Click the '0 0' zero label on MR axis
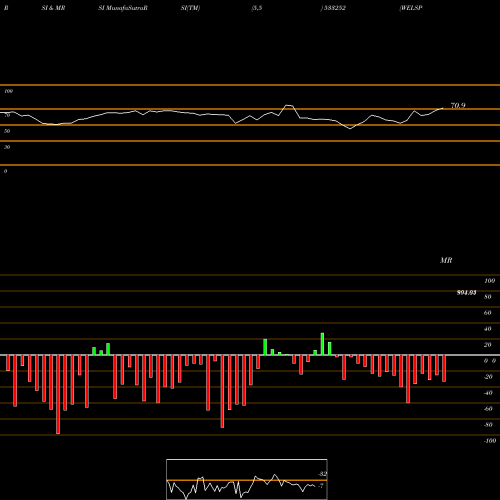This screenshot has width=500, height=500. tap(490, 361)
